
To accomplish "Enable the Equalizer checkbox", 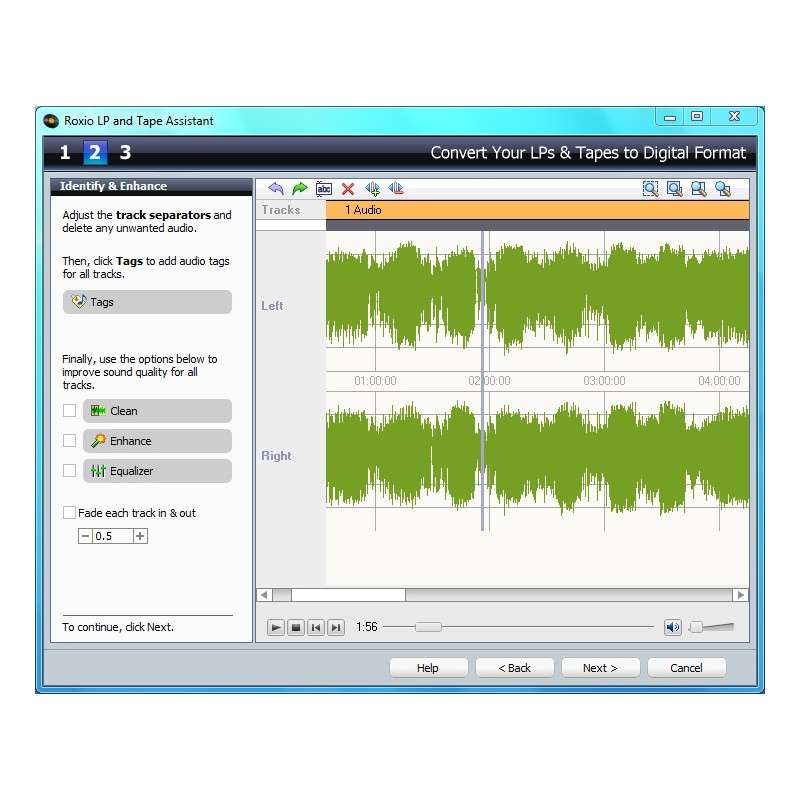I will (x=69, y=470).
